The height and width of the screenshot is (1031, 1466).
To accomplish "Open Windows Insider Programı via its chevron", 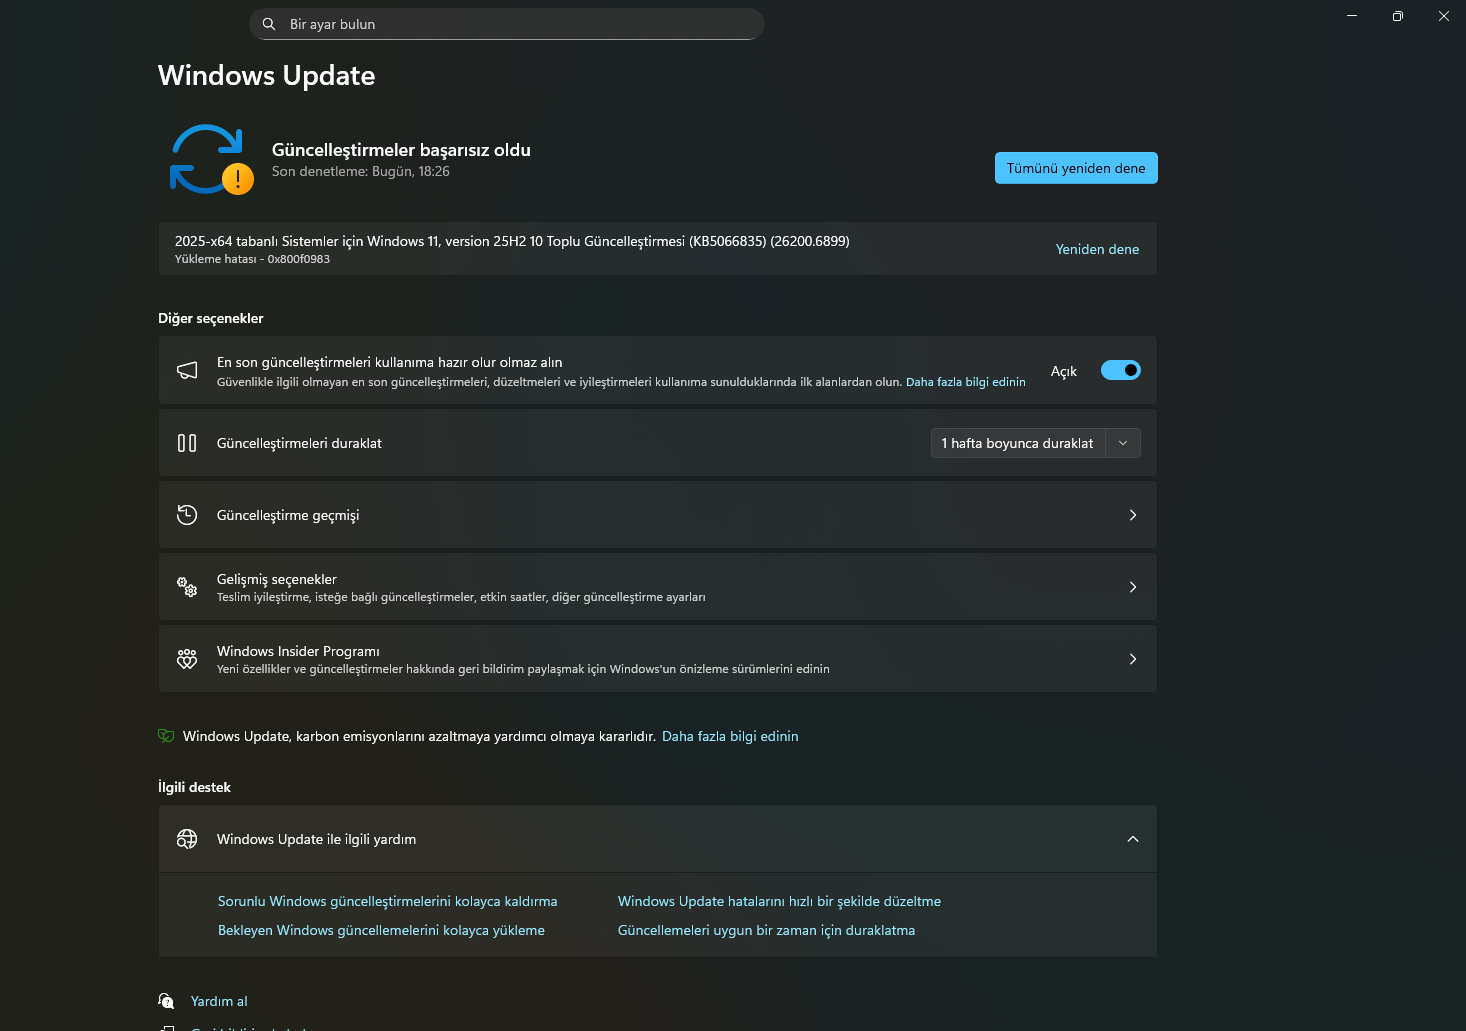I will click(x=1133, y=659).
